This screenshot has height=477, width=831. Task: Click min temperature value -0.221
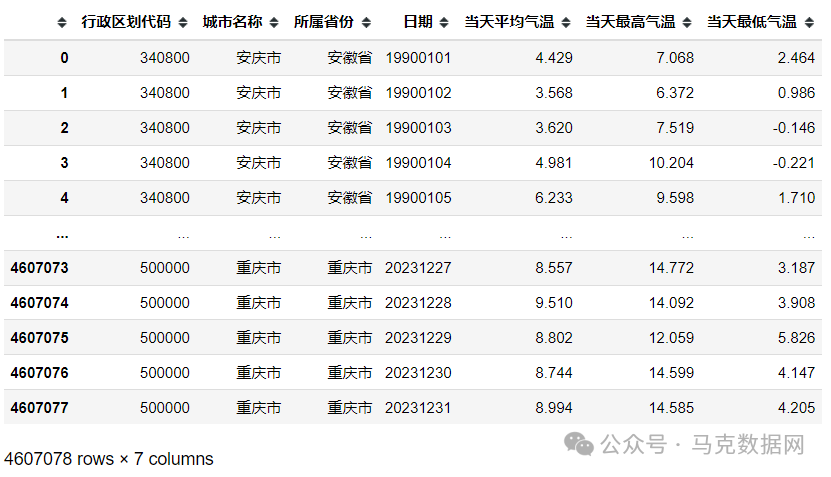[x=794, y=163]
